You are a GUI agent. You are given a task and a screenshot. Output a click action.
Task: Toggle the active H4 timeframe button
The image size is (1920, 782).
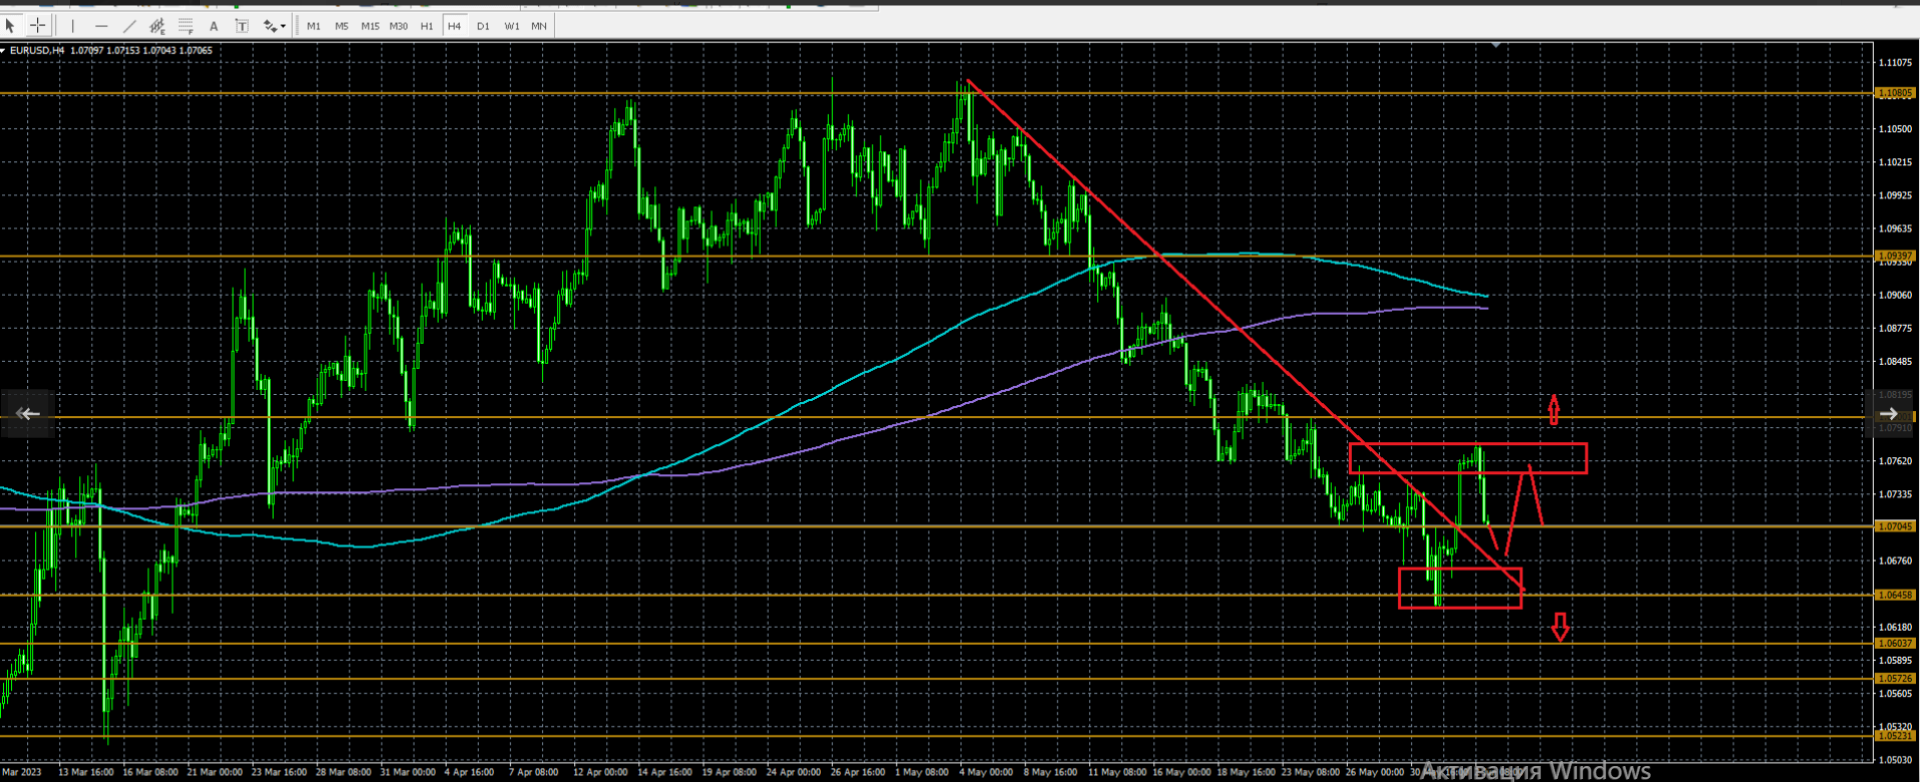[455, 26]
